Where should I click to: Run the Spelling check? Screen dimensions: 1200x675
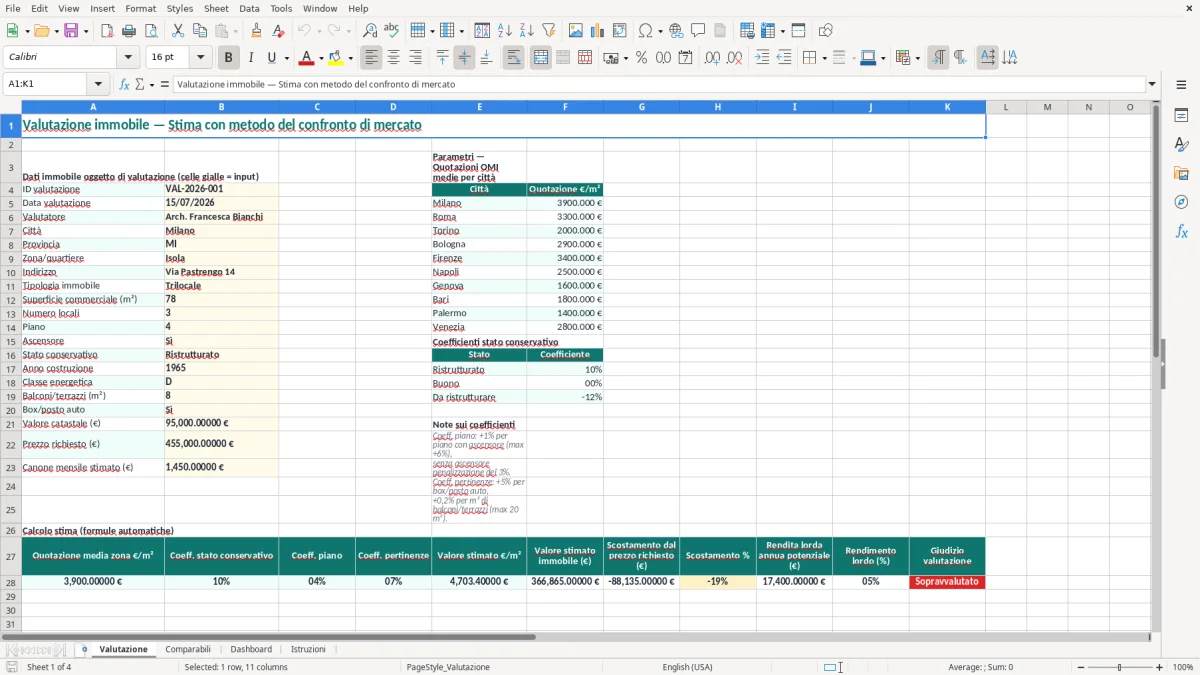[392, 31]
